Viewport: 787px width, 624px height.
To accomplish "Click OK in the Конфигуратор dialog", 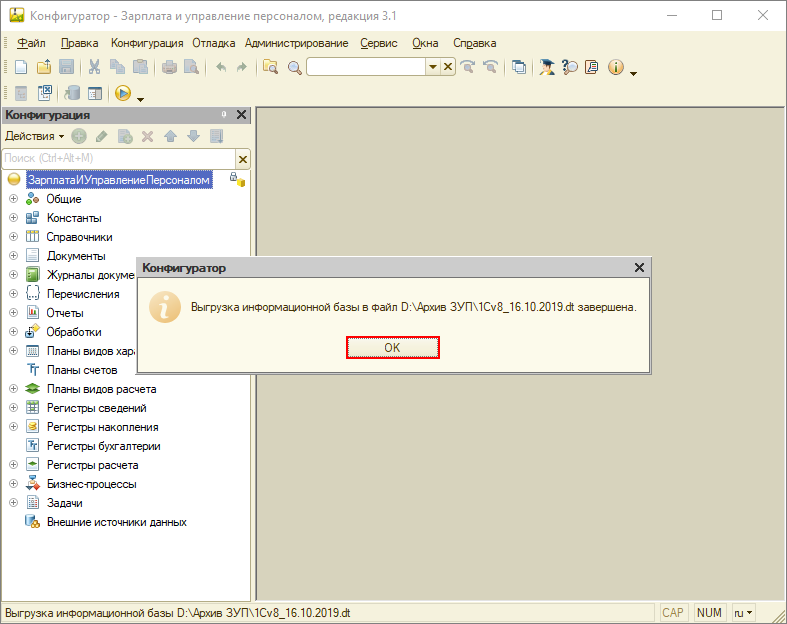I will (x=393, y=346).
